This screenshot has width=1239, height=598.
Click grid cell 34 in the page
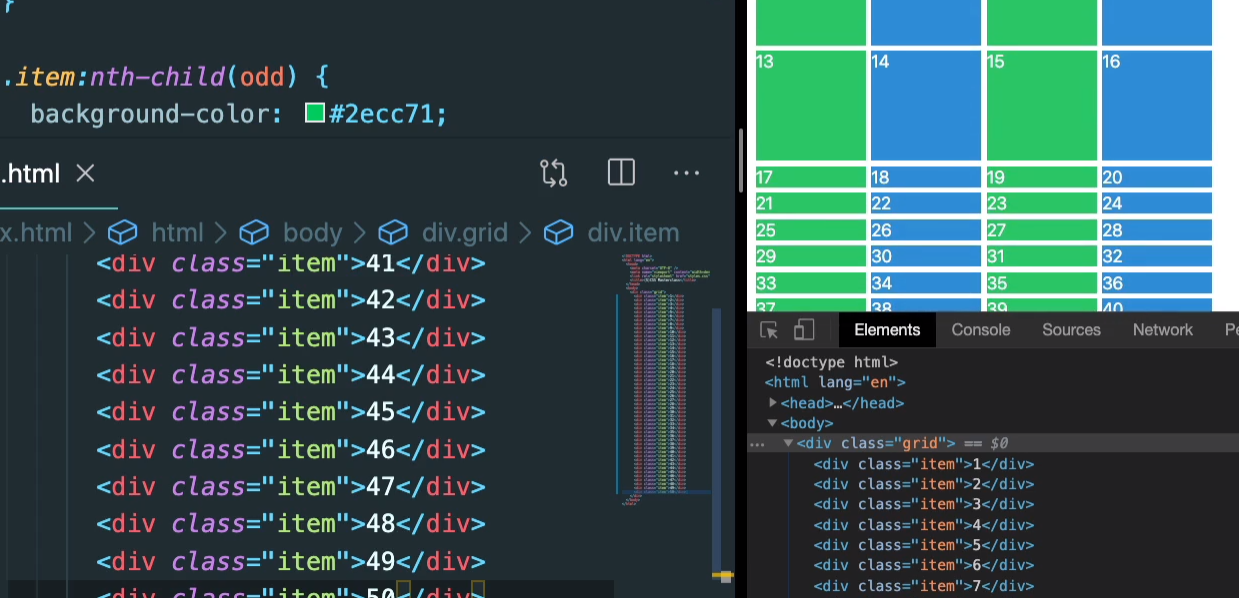[926, 283]
